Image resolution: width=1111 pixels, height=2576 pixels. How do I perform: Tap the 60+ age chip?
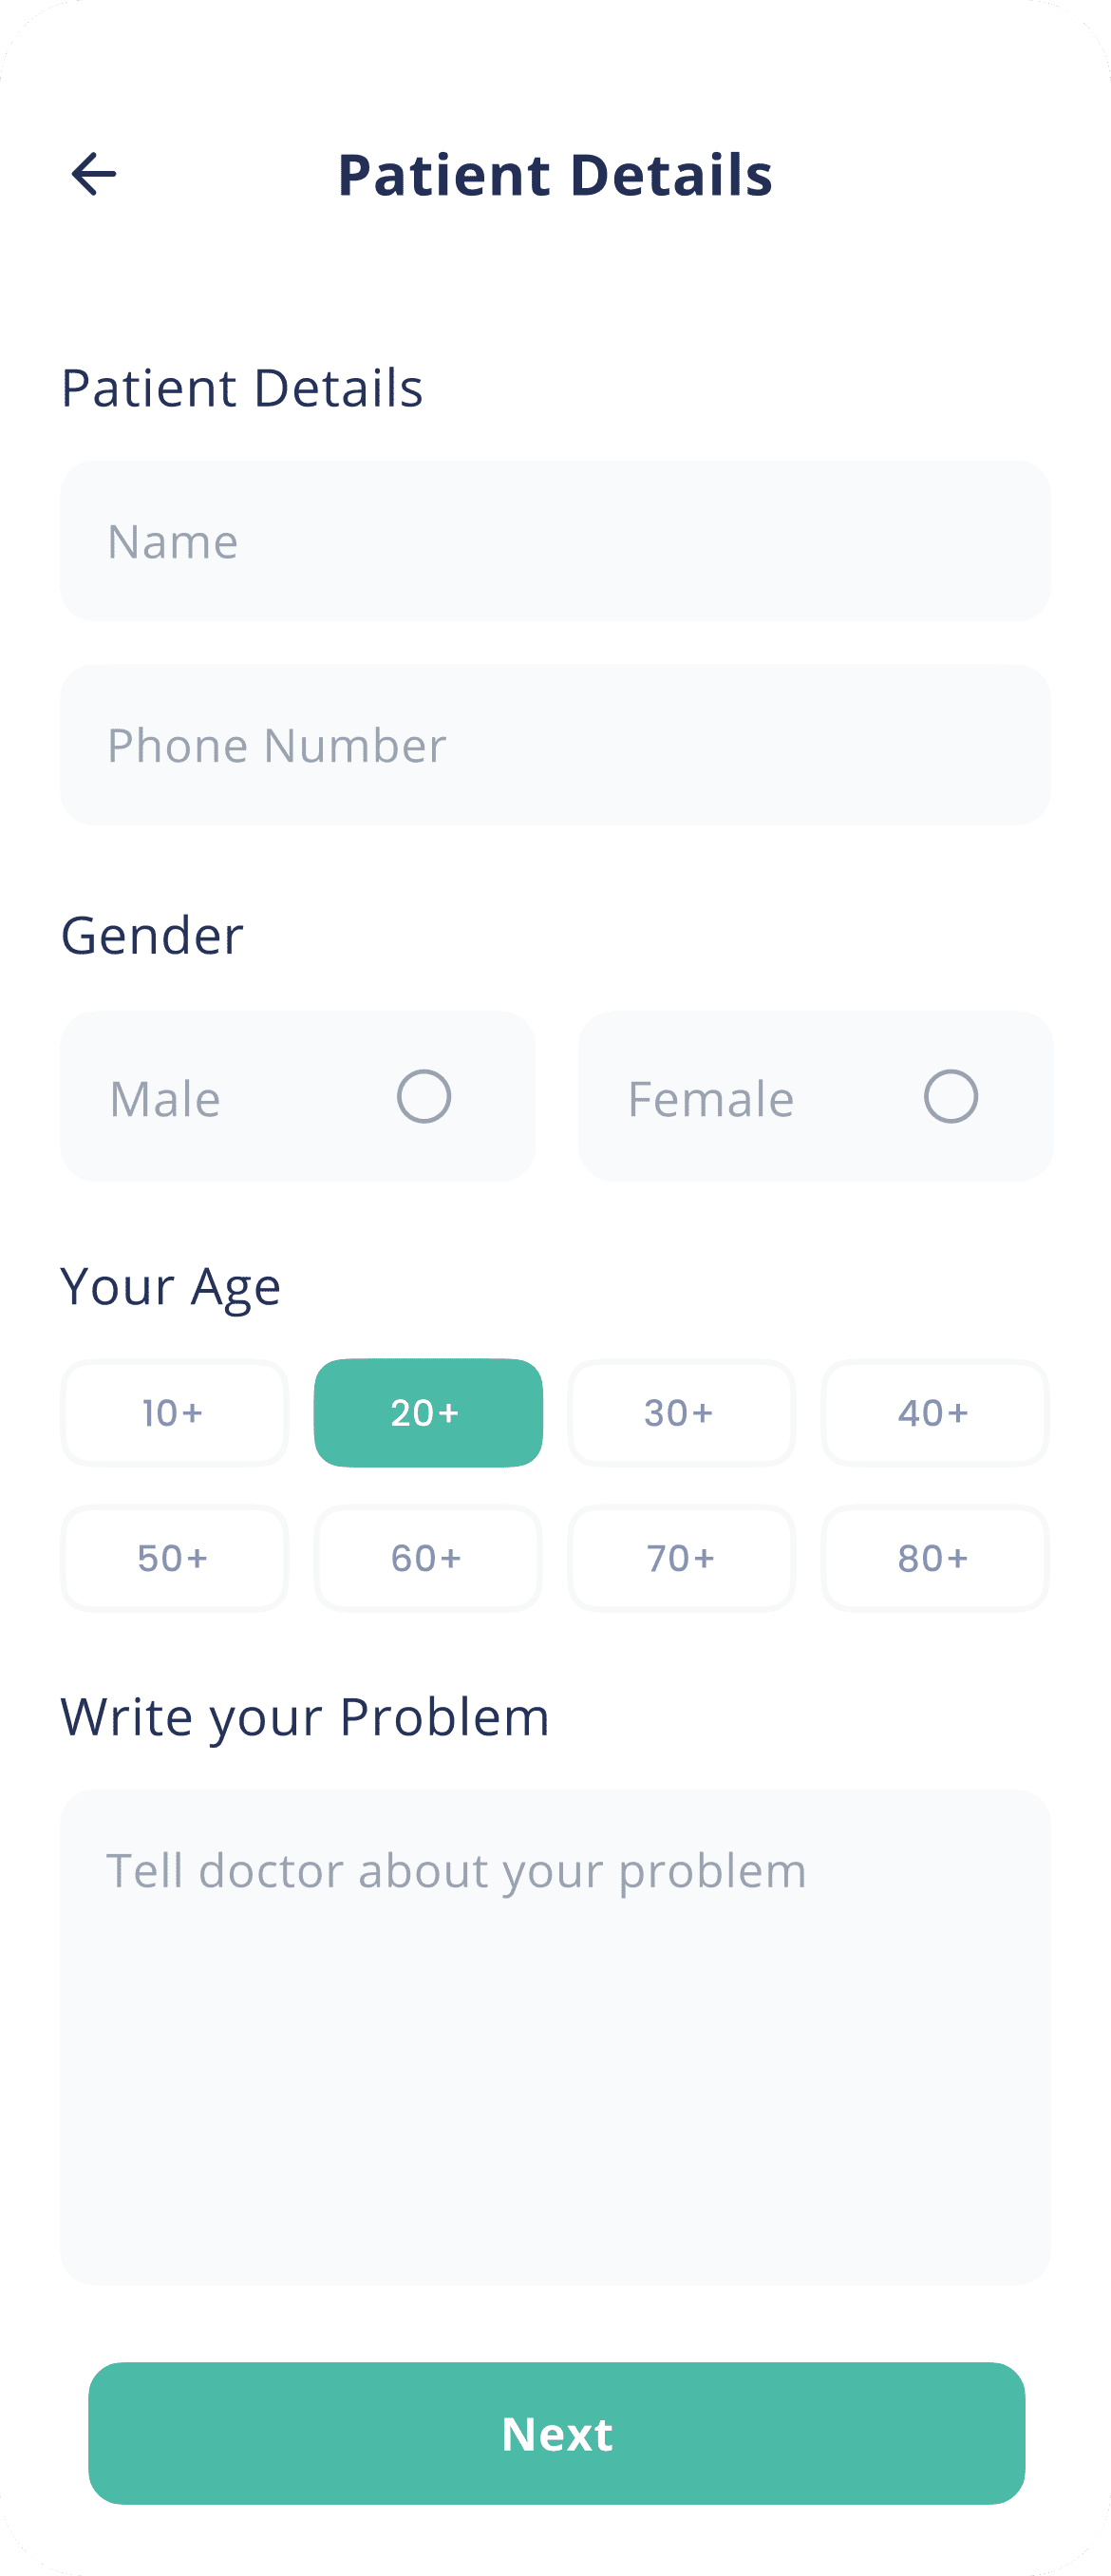428,1558
